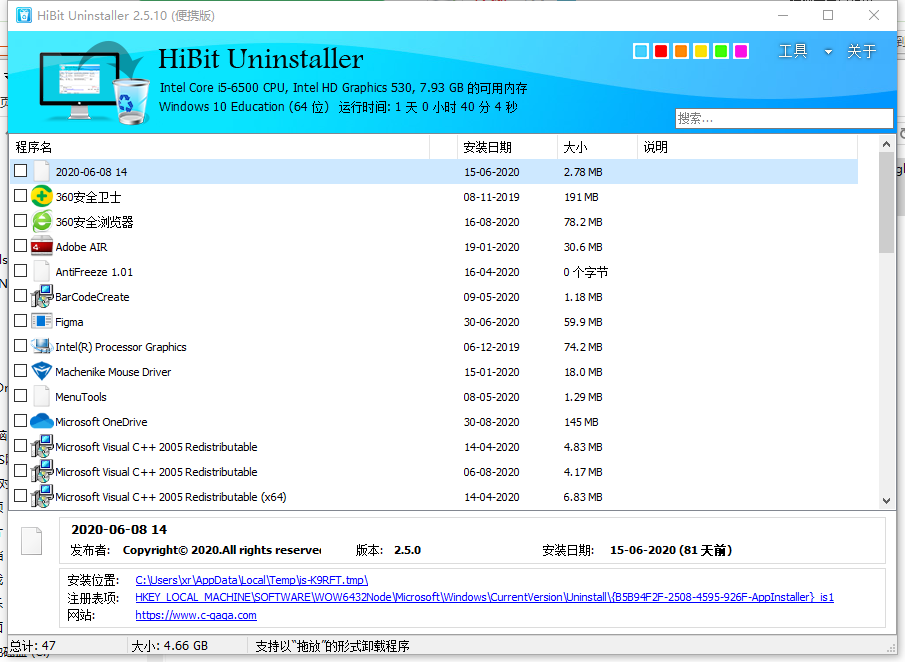Image resolution: width=905 pixels, height=662 pixels.
Task: Click the vertical scrollbar thumb
Action: (887, 203)
